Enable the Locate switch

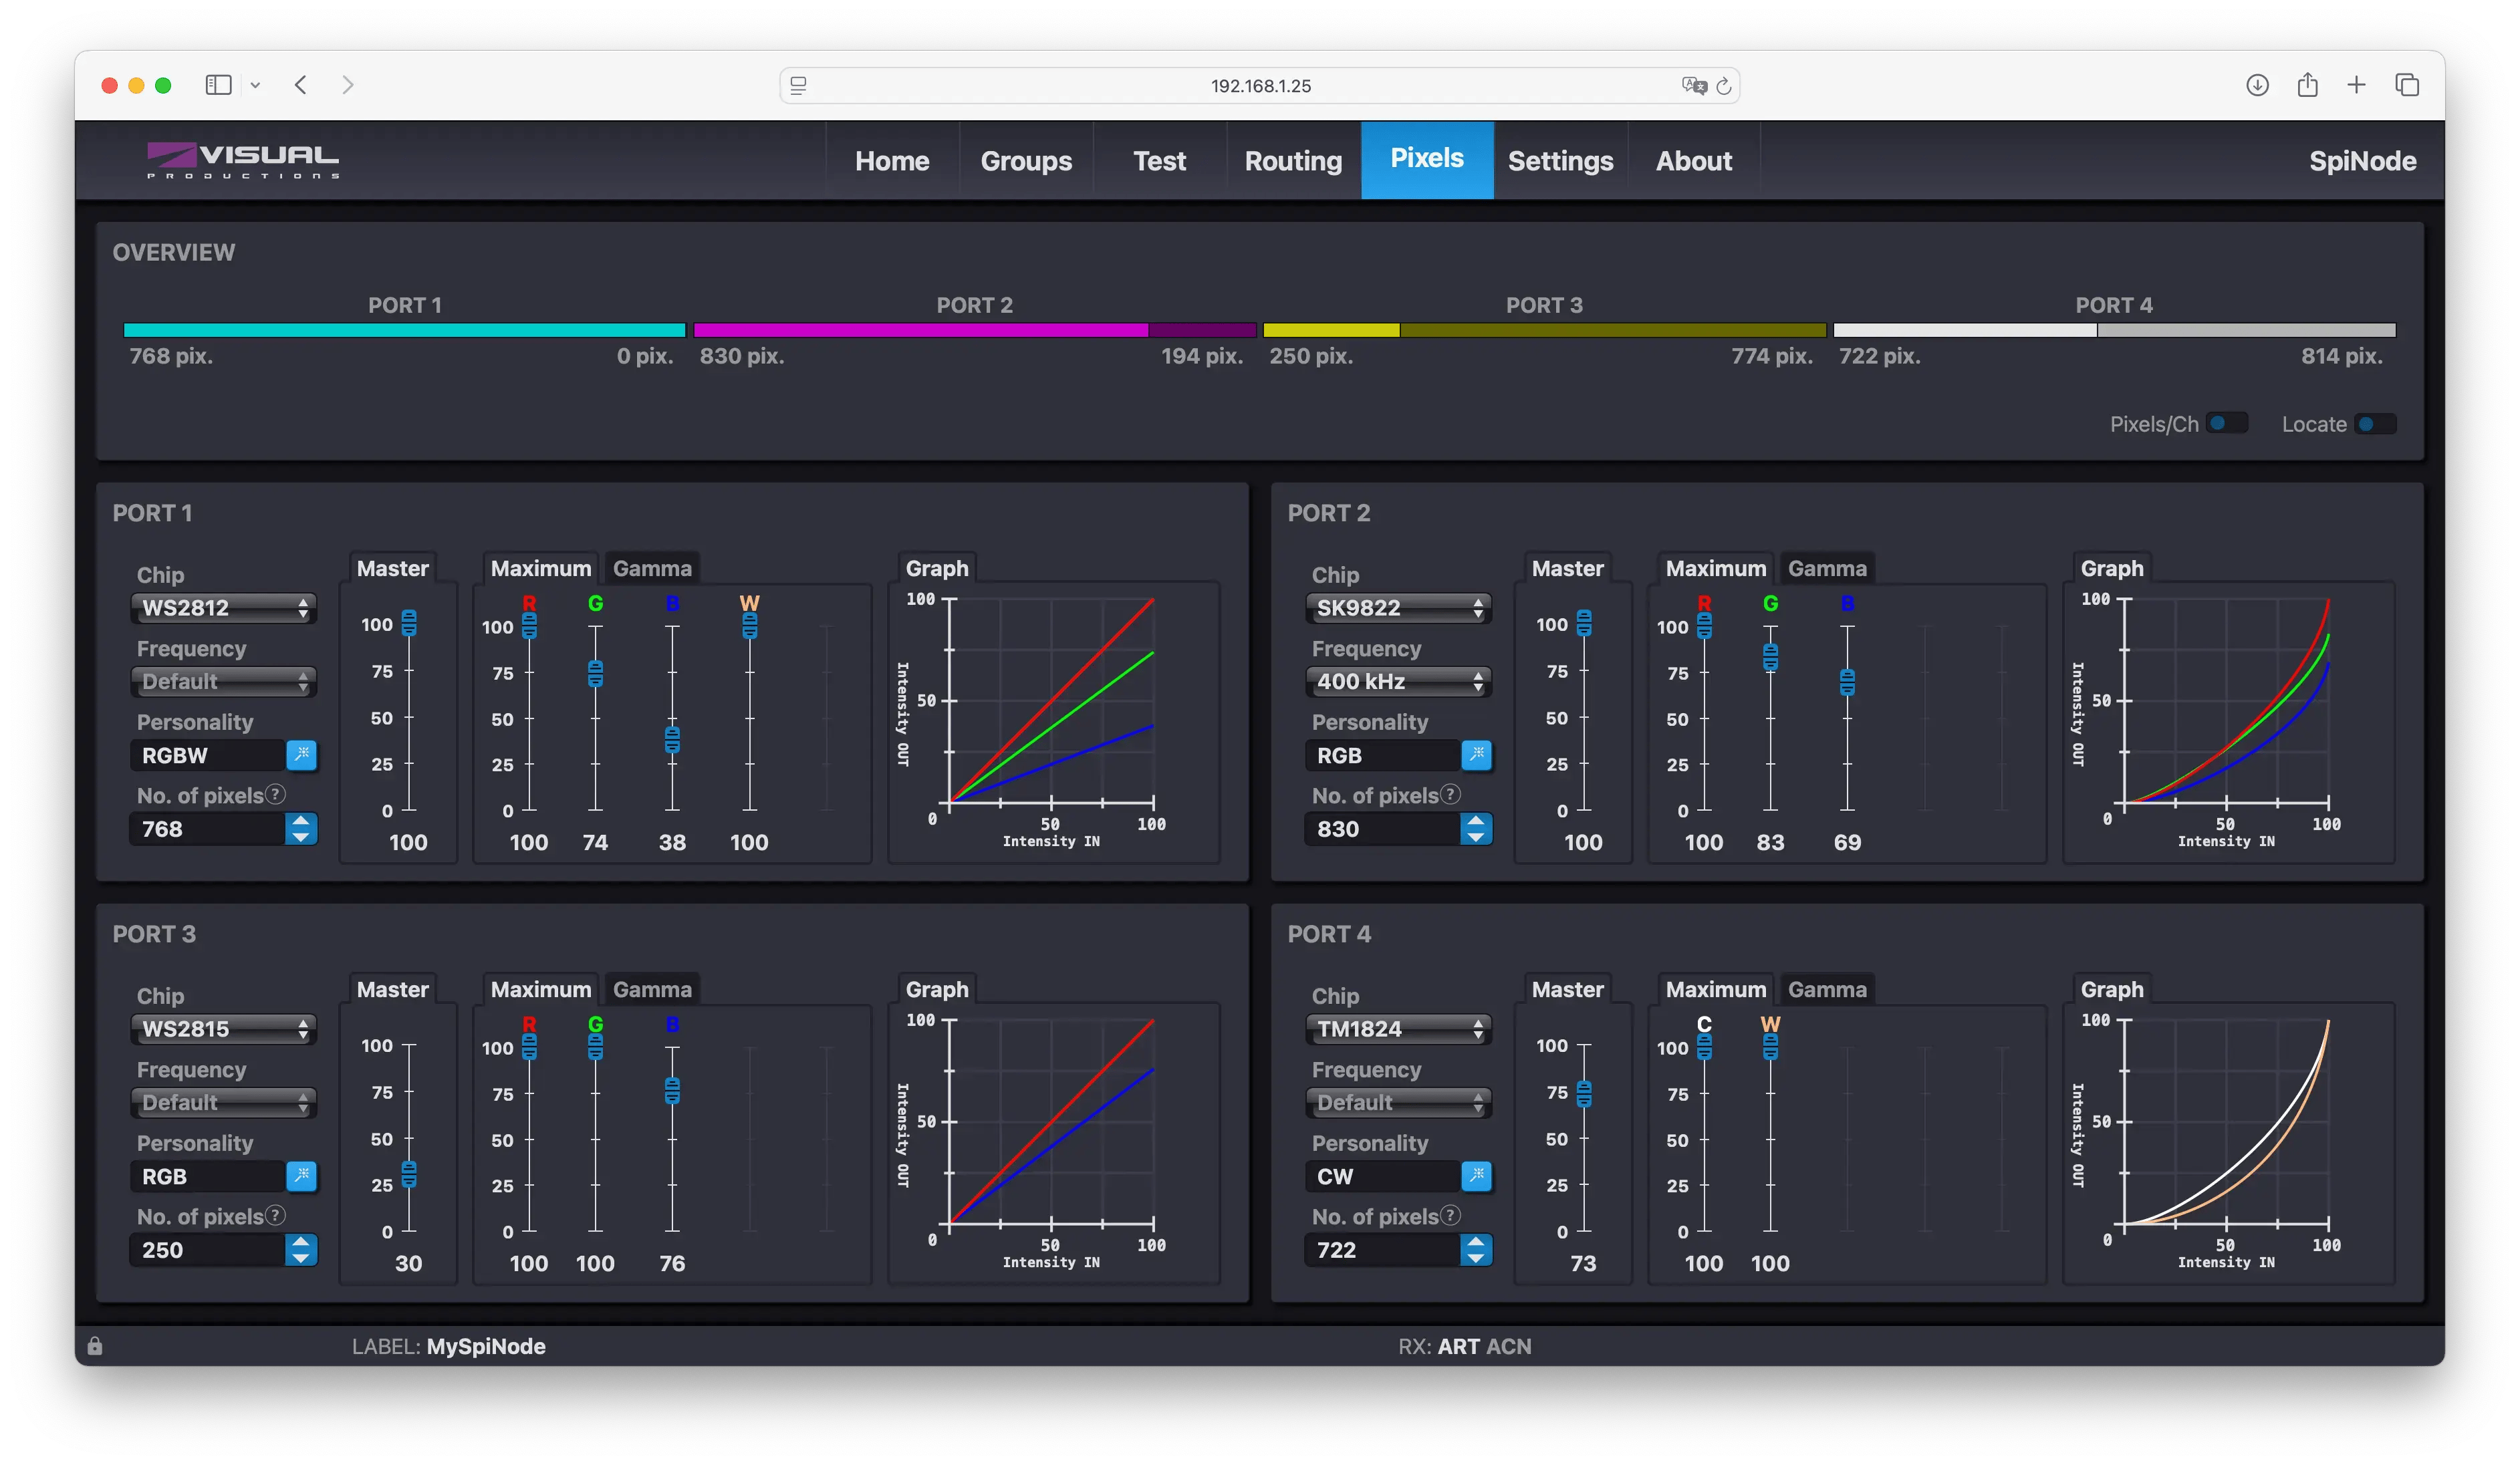2374,424
